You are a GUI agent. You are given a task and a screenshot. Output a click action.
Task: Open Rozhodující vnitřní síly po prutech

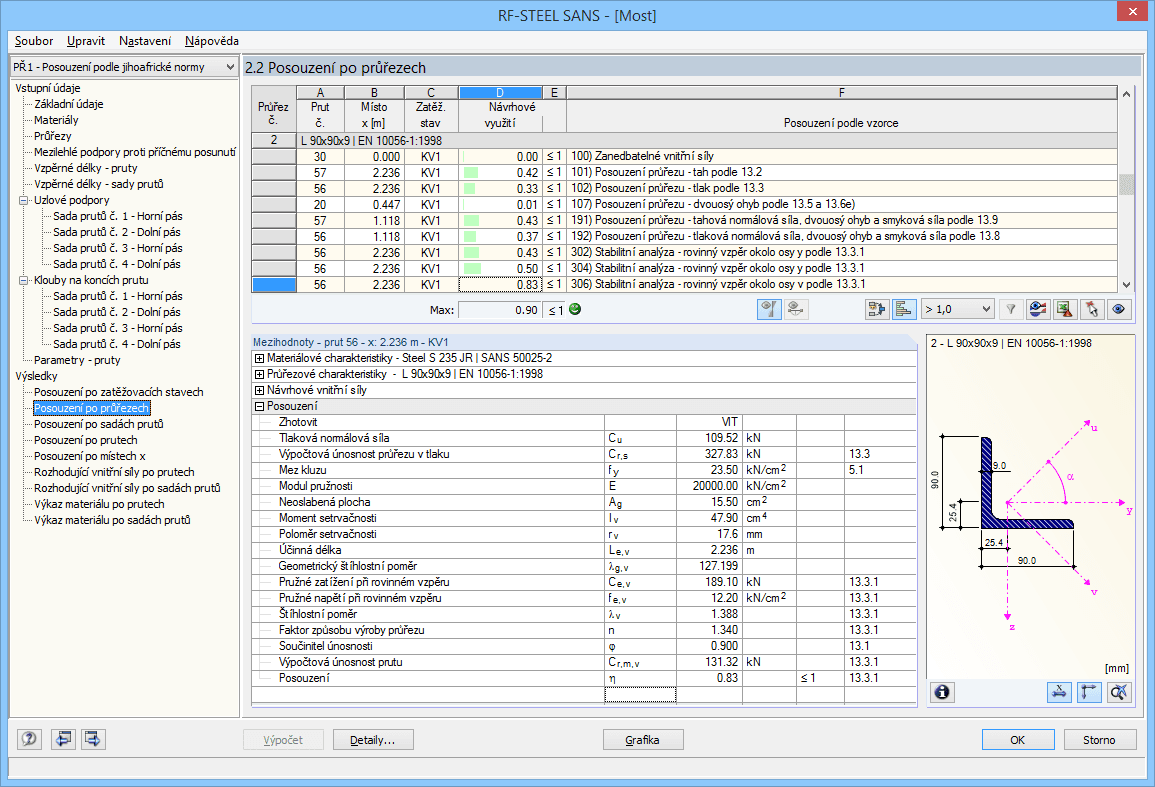coord(114,472)
